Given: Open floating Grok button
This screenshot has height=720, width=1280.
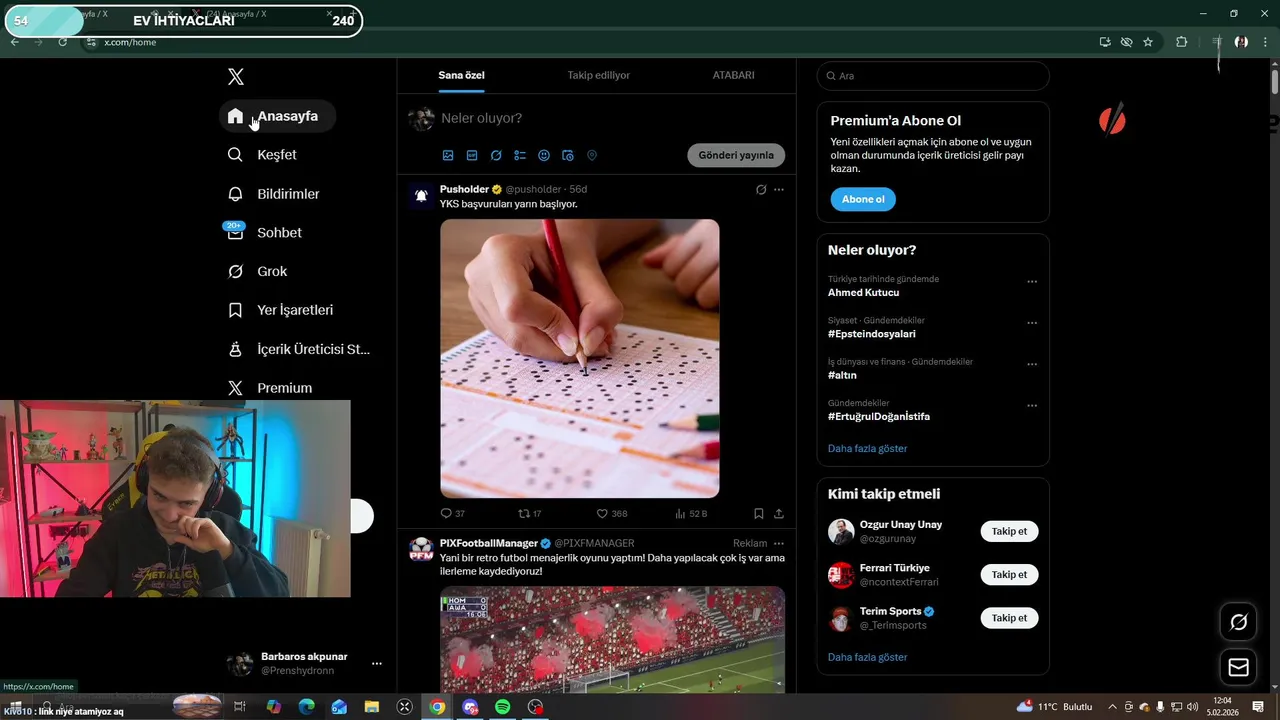Looking at the screenshot, I should [x=1239, y=622].
